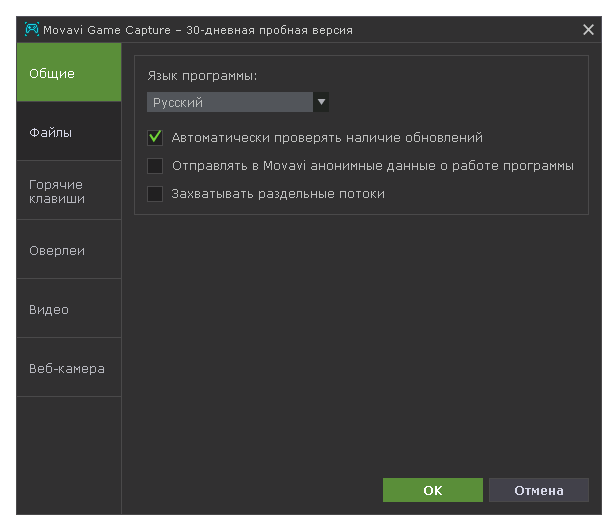Open the Русский language combo box

point(230,102)
